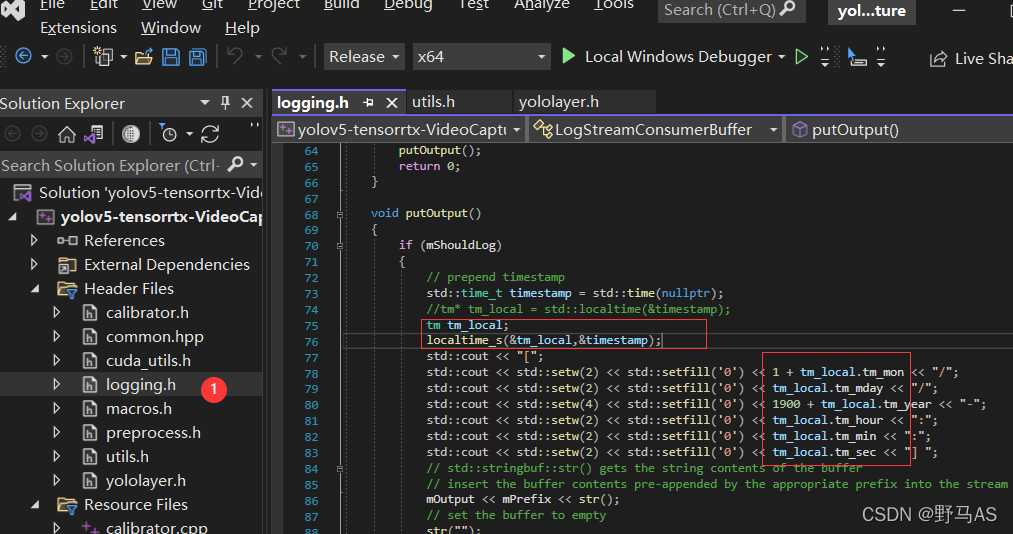Click Show All Files globe icon
This screenshot has width=1013, height=534.
tap(131, 134)
